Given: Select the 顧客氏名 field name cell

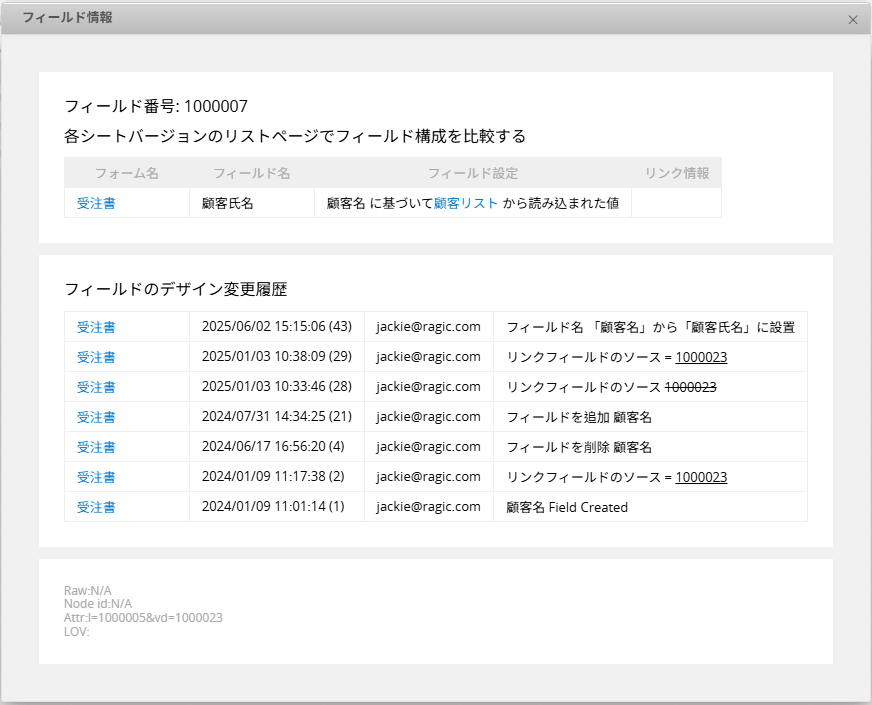Looking at the screenshot, I should point(227,203).
